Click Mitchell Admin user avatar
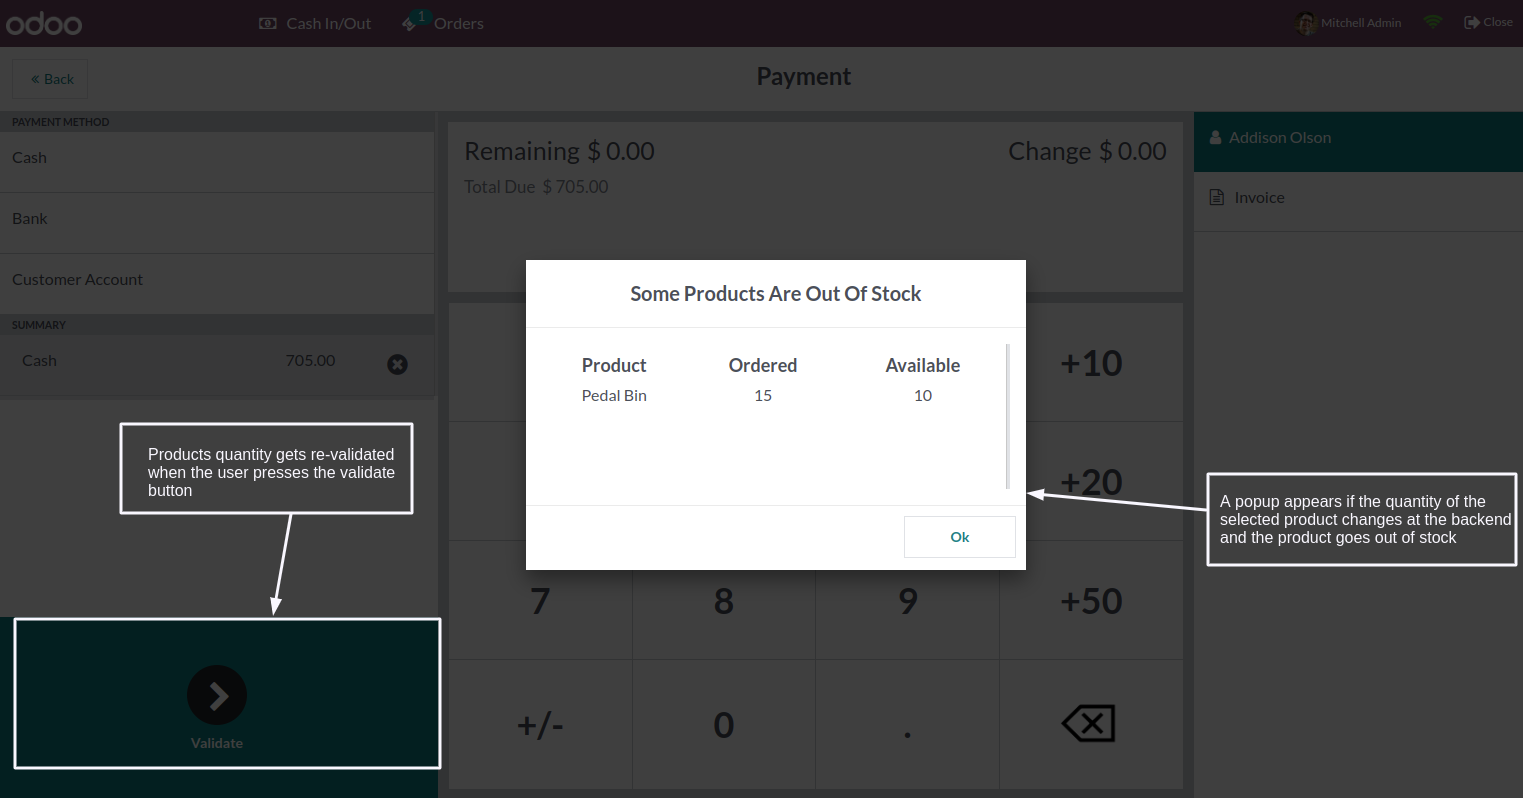This screenshot has height=798, width=1523. coord(1306,23)
